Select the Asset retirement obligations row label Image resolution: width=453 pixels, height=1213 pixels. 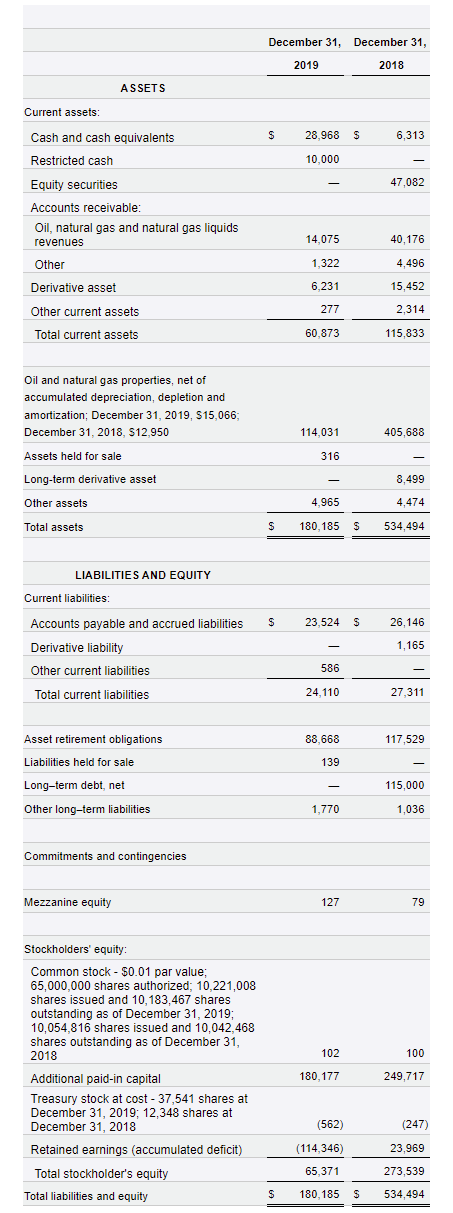pyautogui.click(x=93, y=739)
